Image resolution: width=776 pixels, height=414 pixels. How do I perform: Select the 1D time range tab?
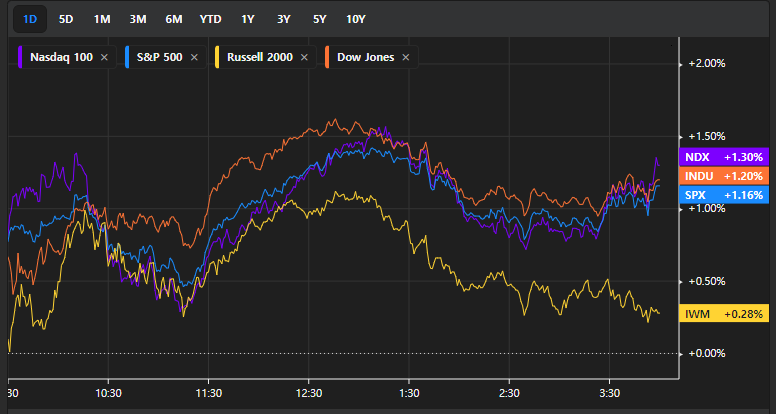[x=30, y=19]
